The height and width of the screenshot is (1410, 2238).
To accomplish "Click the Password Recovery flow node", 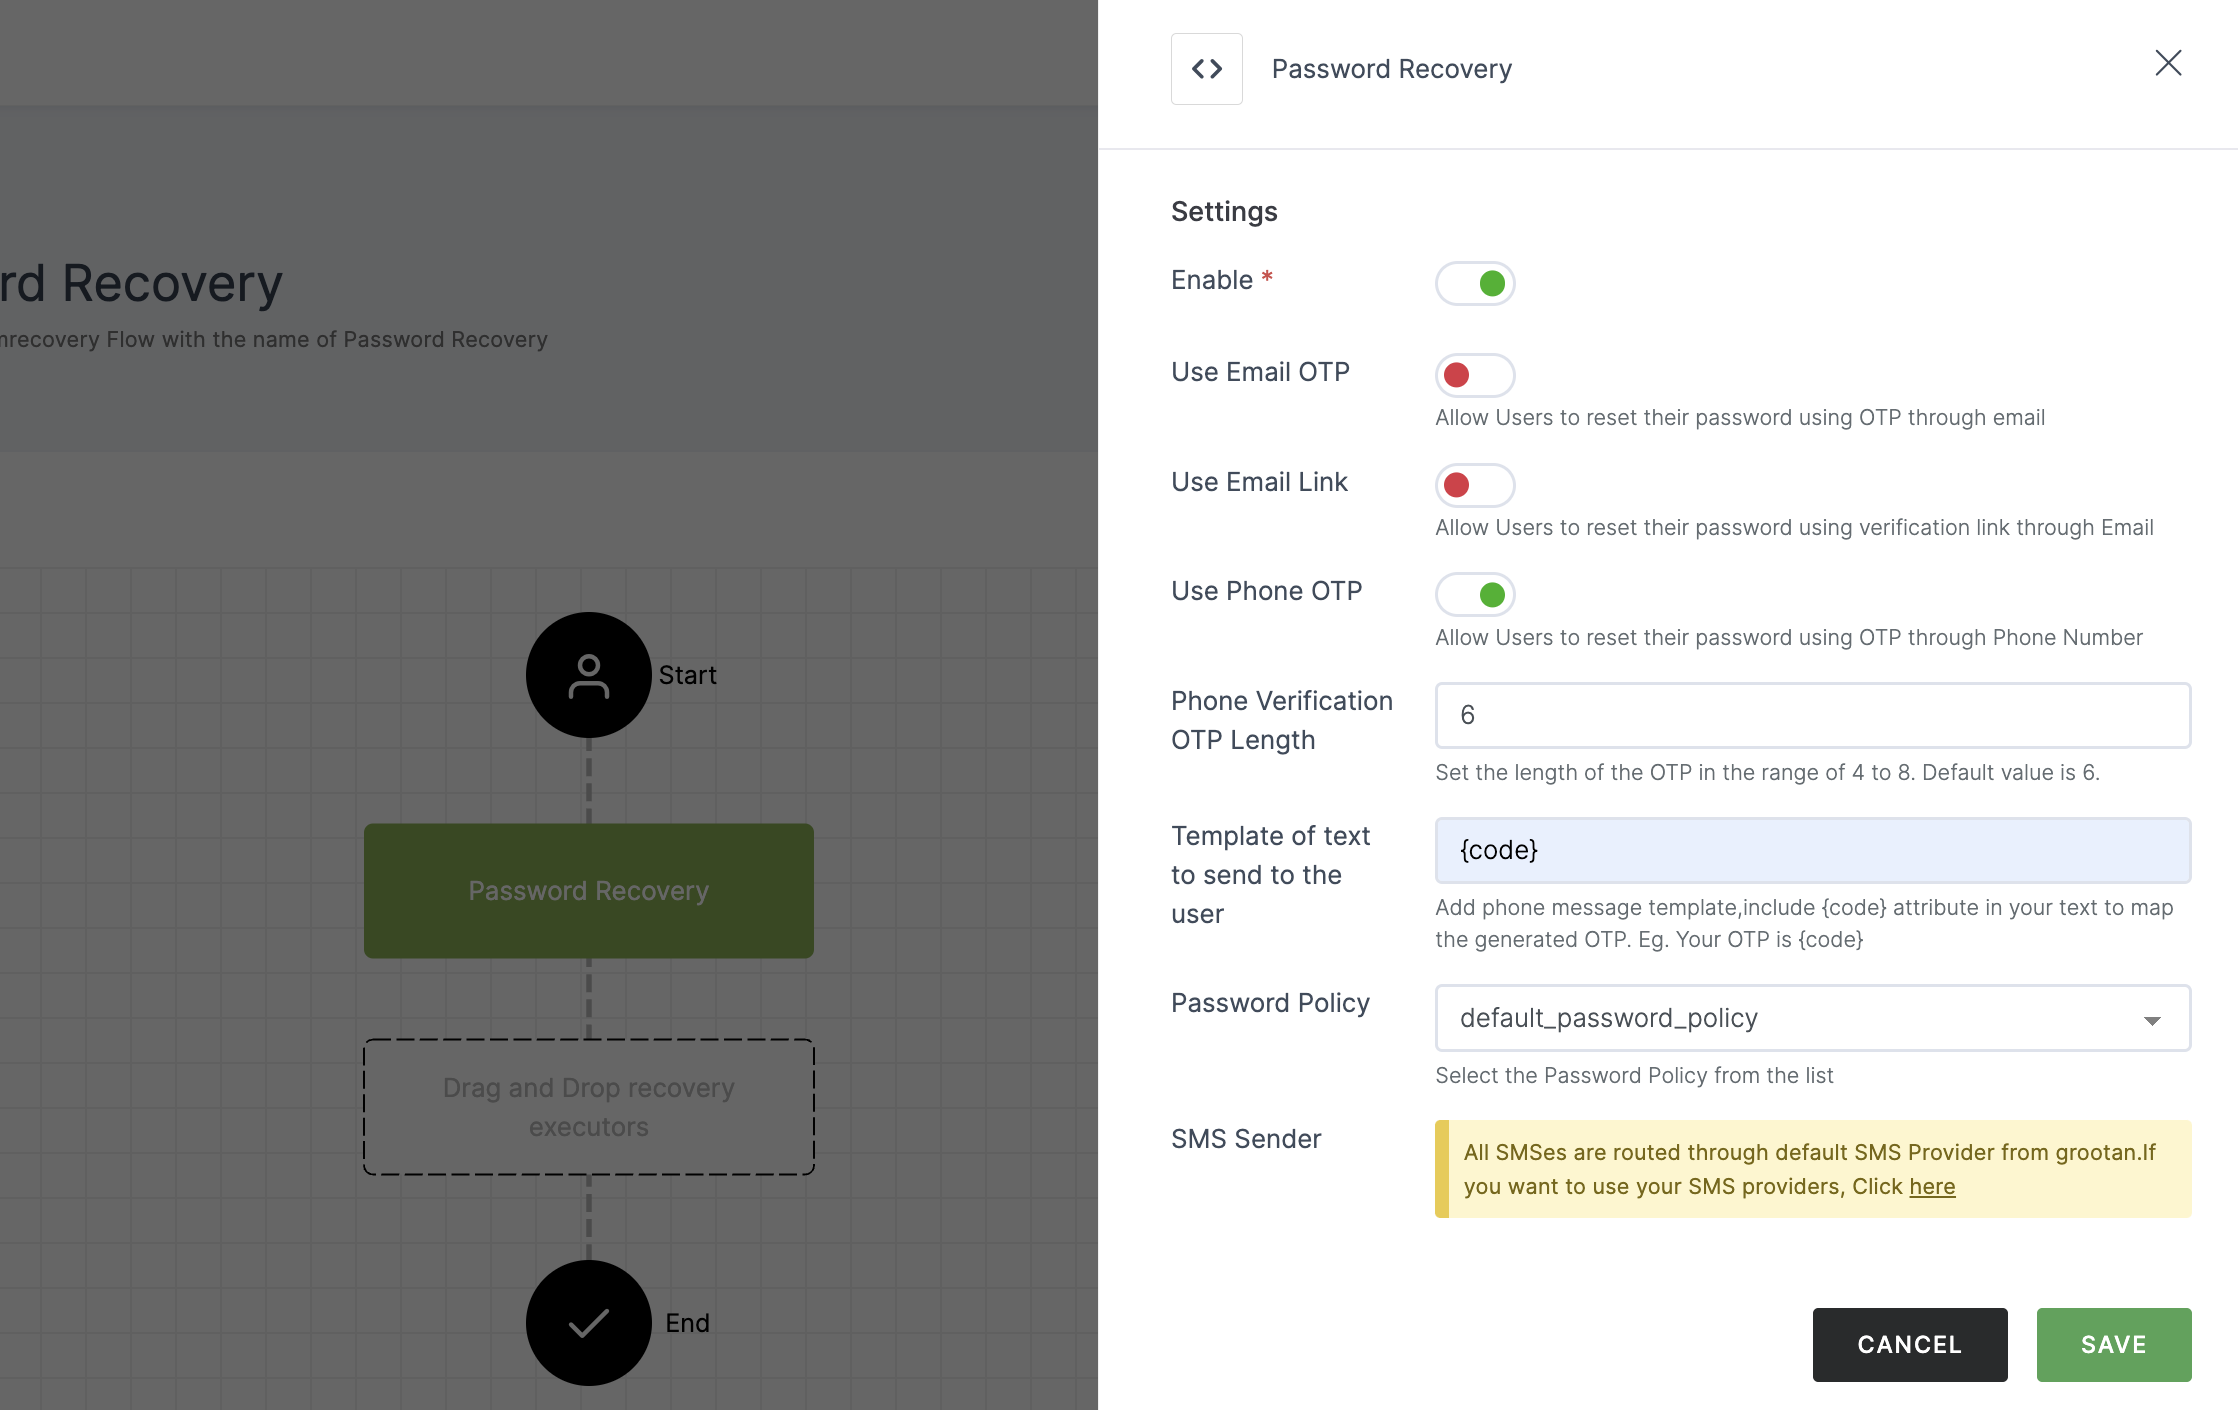I will (x=586, y=889).
